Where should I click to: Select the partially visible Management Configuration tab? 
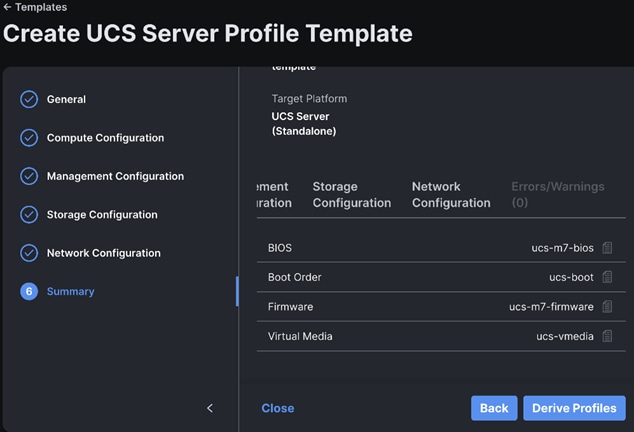(274, 195)
